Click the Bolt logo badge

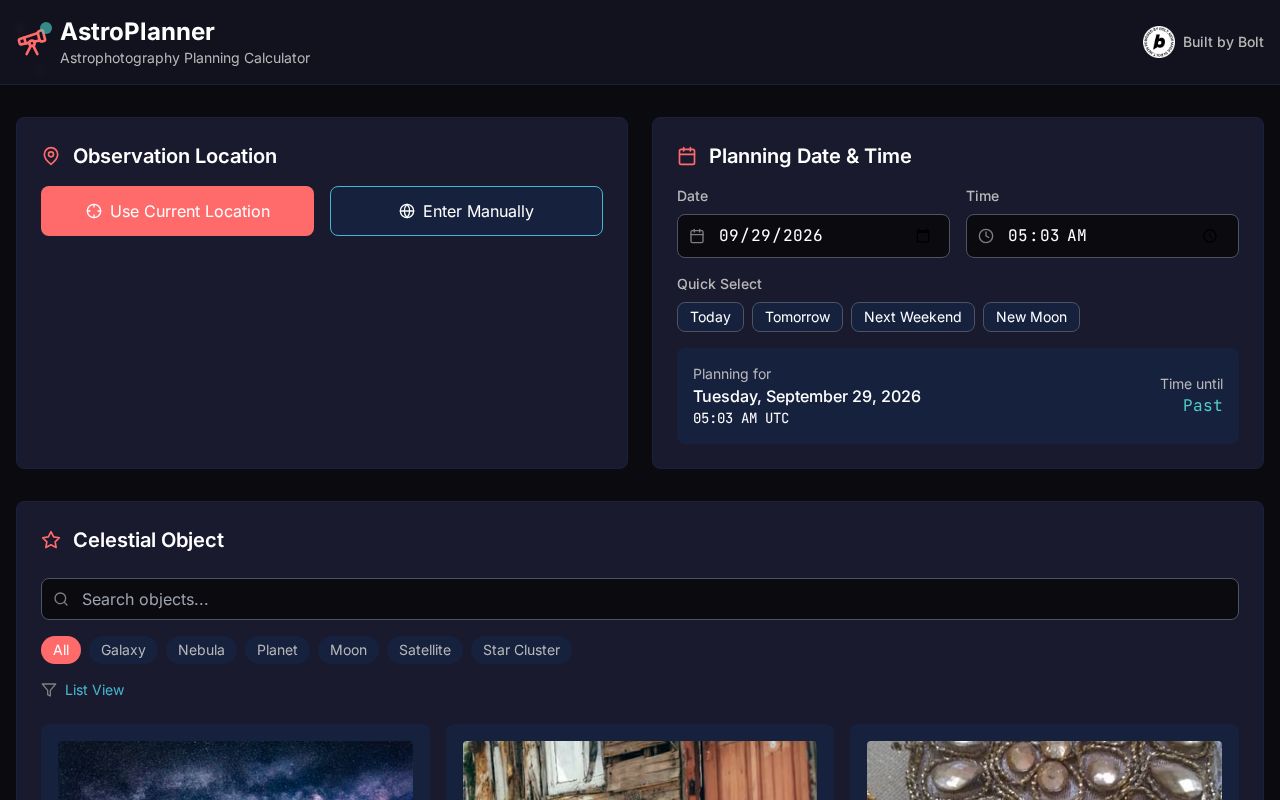[1159, 42]
